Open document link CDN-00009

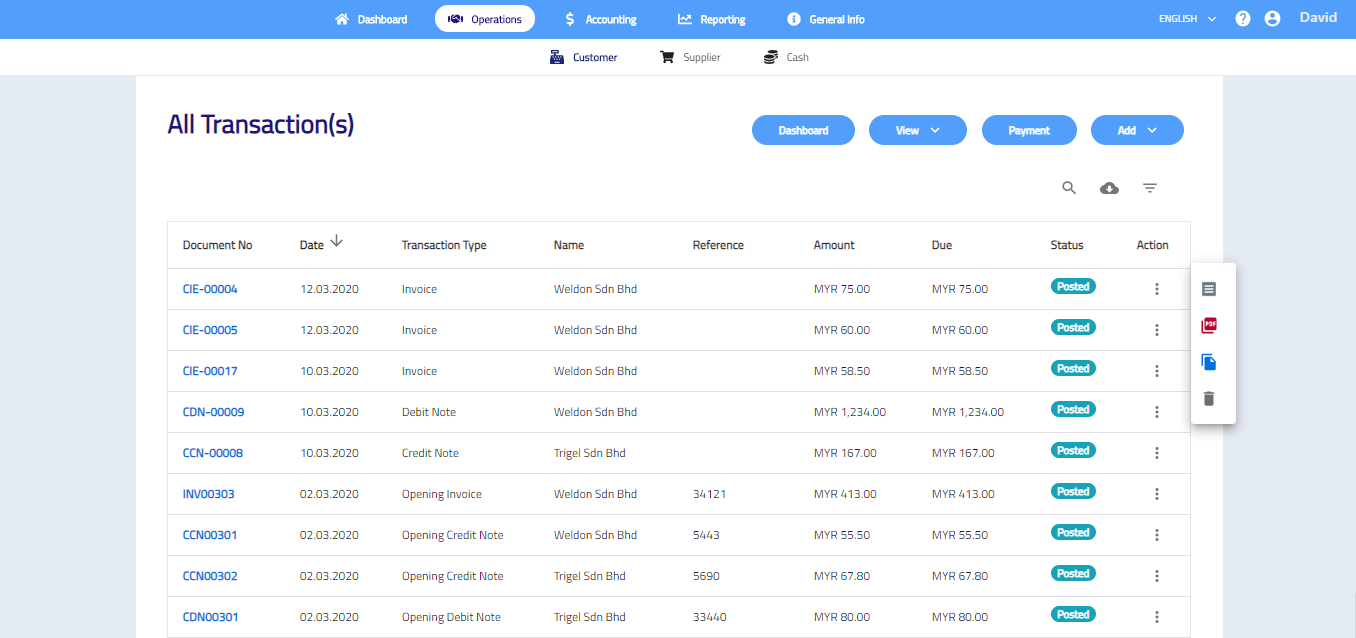(x=213, y=412)
